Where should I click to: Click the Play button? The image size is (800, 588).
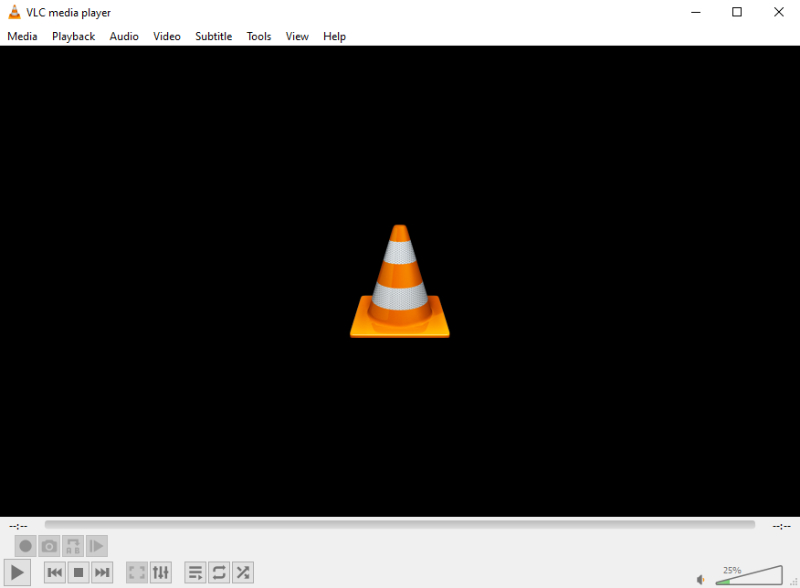[17, 572]
